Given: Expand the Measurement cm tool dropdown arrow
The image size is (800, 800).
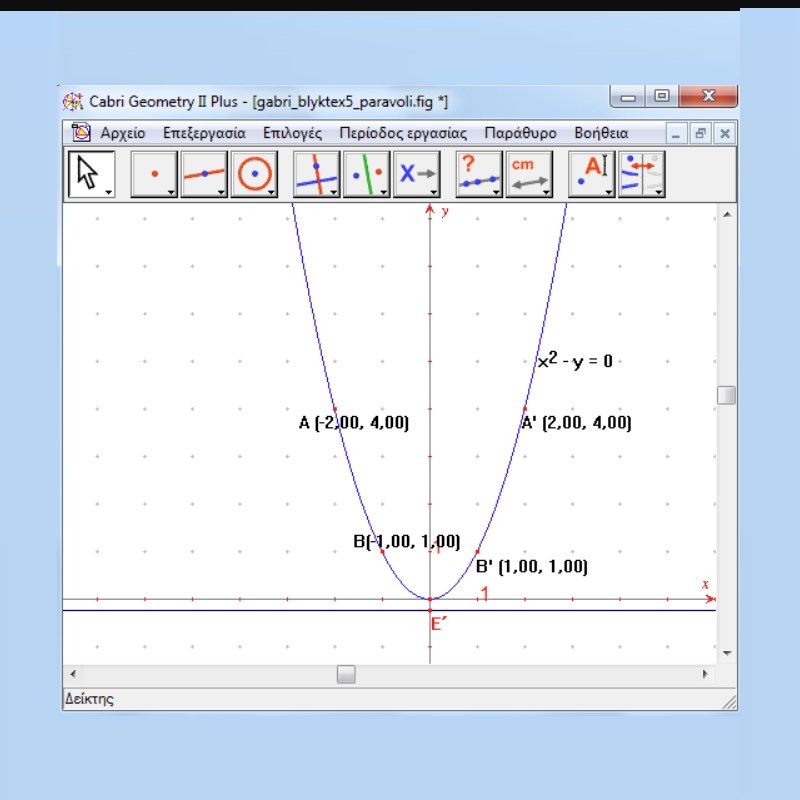Looking at the screenshot, I should click(546, 192).
